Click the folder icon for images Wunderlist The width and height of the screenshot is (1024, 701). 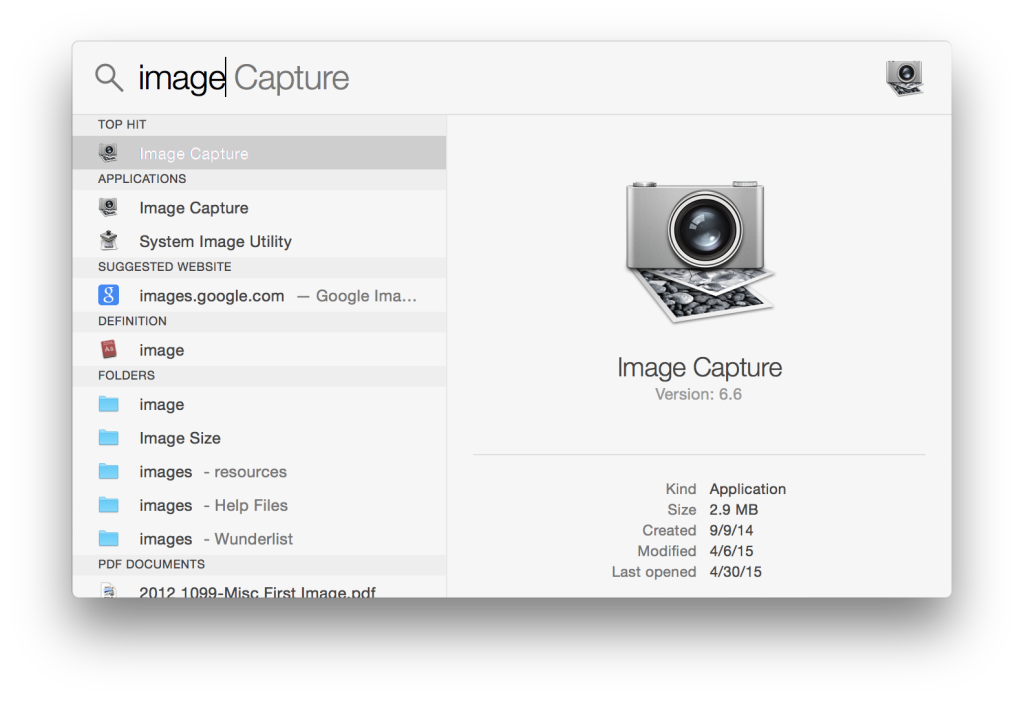coord(108,538)
